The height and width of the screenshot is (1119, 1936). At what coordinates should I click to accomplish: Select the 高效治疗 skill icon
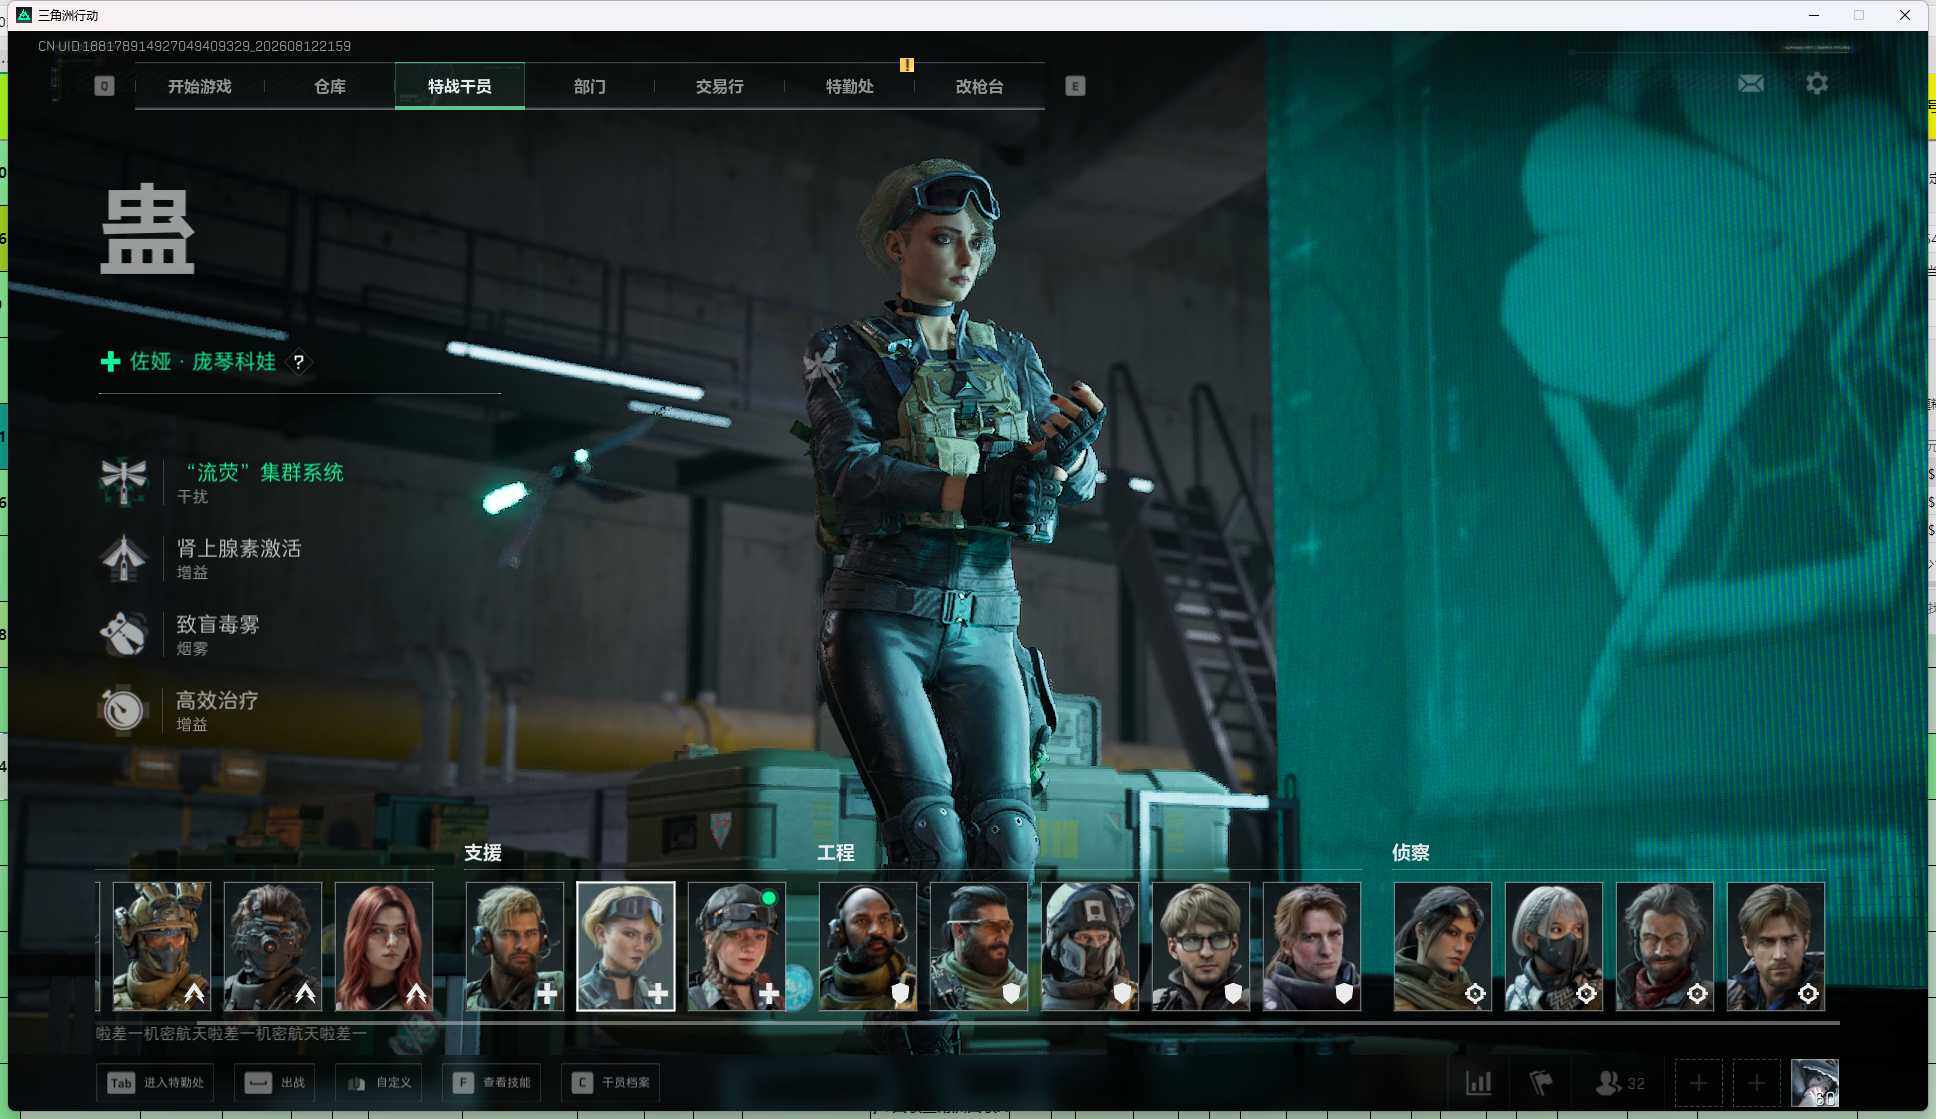pos(124,710)
